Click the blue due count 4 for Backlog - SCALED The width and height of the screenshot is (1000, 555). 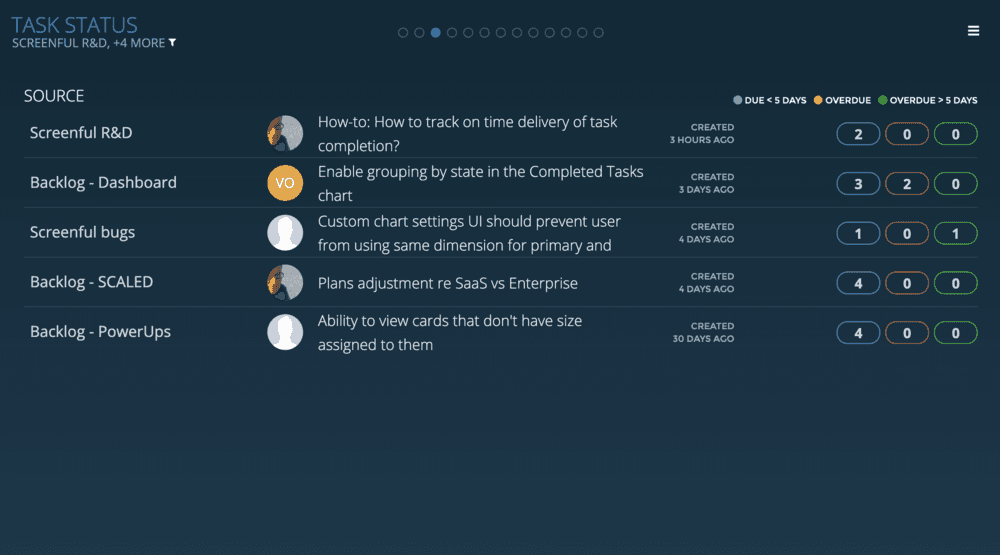pos(858,283)
